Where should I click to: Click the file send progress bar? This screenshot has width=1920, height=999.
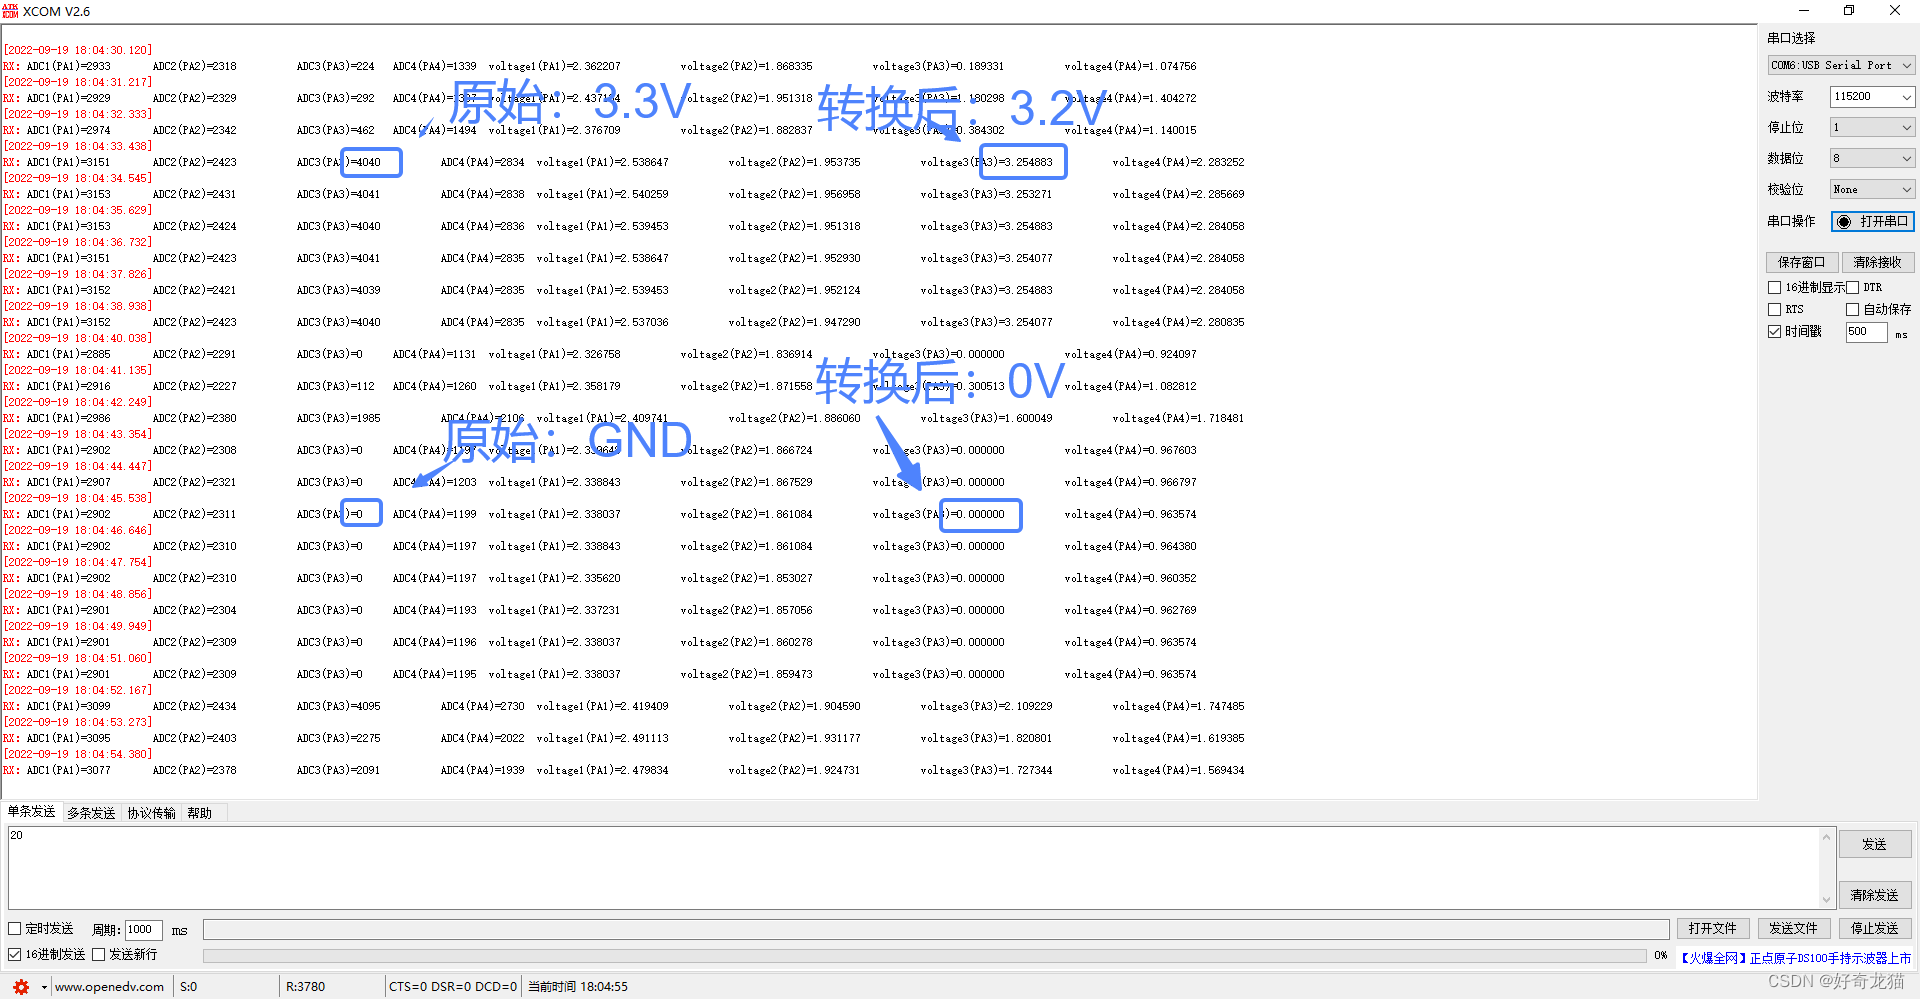tap(924, 955)
